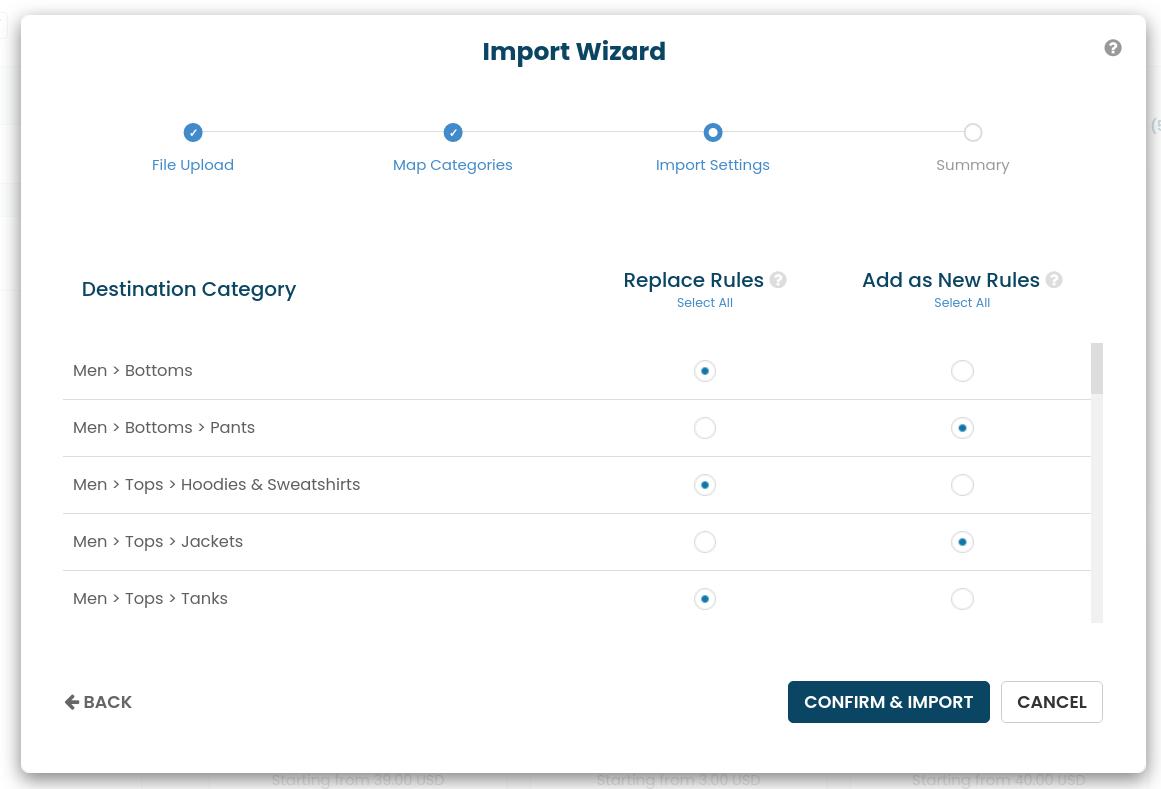Click the File Upload completed step circle
Image resolution: width=1161 pixels, height=789 pixels.
(193, 132)
